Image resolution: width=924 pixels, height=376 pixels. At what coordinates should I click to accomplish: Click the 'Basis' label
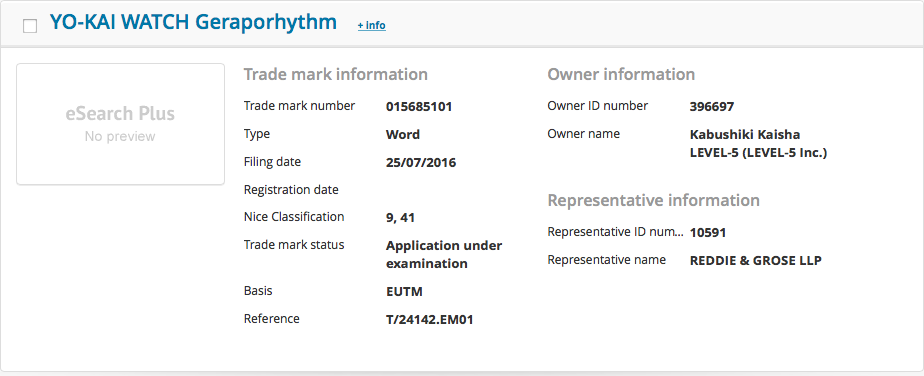[x=258, y=291]
